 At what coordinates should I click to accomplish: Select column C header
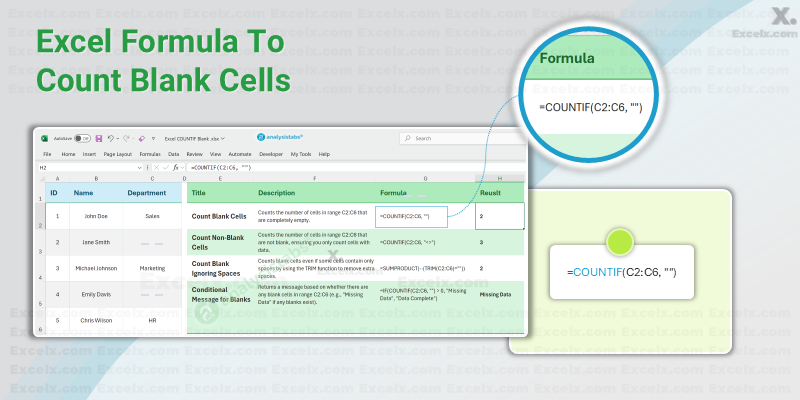[x=152, y=179]
